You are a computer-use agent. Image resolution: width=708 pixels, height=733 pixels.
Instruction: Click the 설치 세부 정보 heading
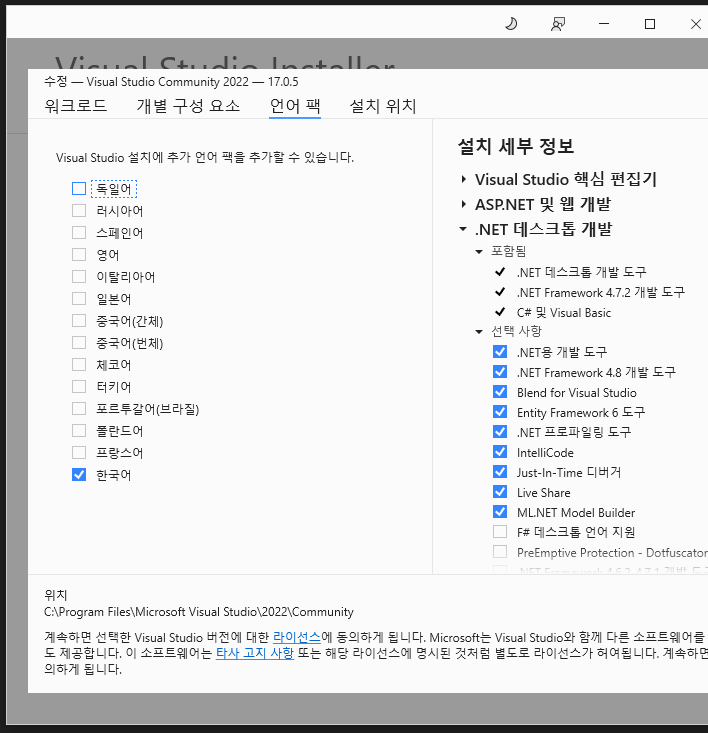click(x=516, y=146)
